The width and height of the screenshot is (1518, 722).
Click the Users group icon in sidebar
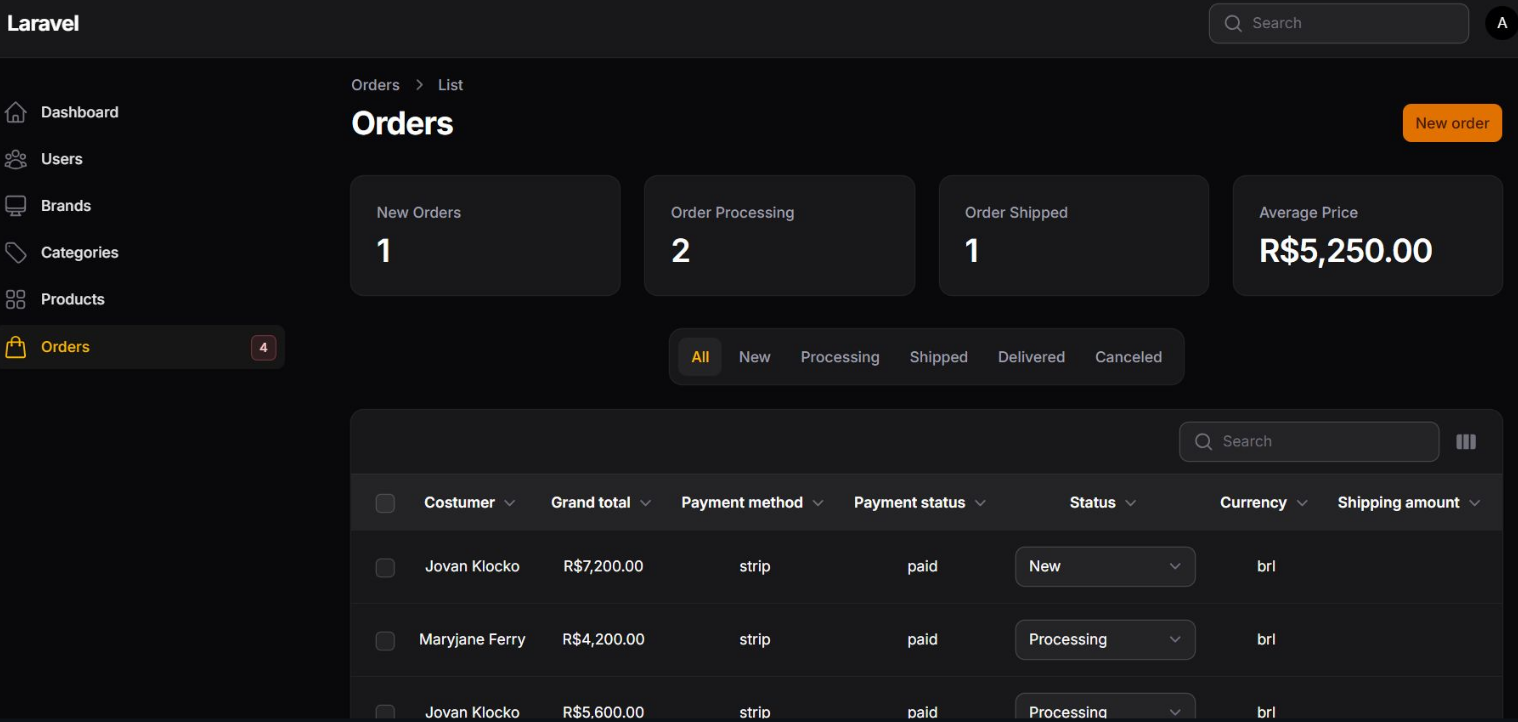pyautogui.click(x=16, y=159)
